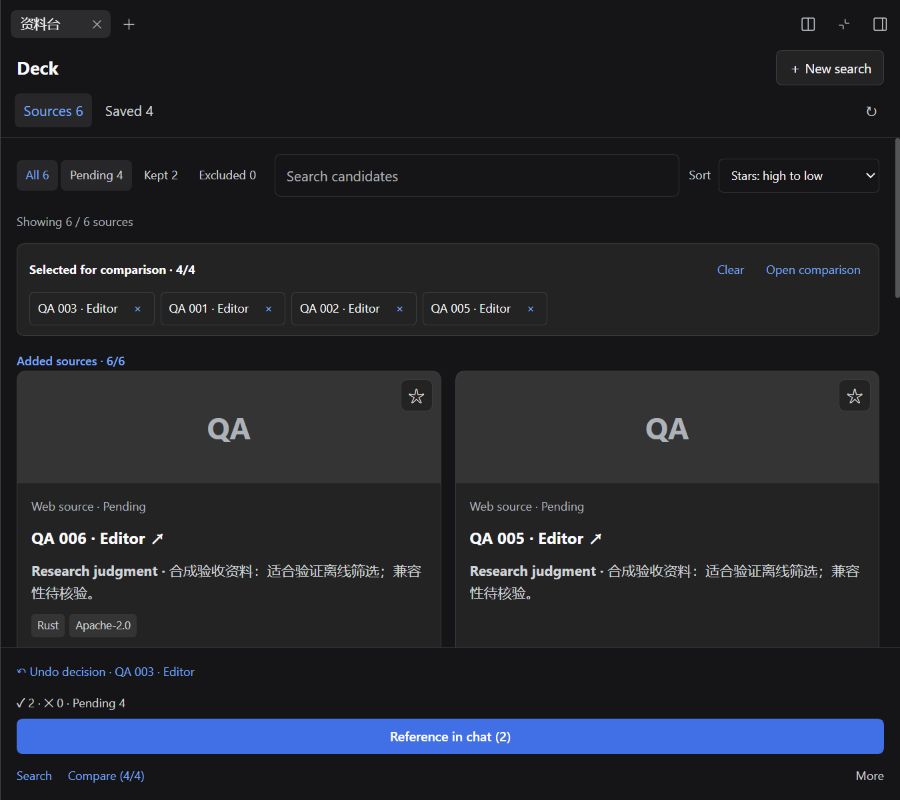
Task: Click Clear in comparison panel
Action: point(730,270)
